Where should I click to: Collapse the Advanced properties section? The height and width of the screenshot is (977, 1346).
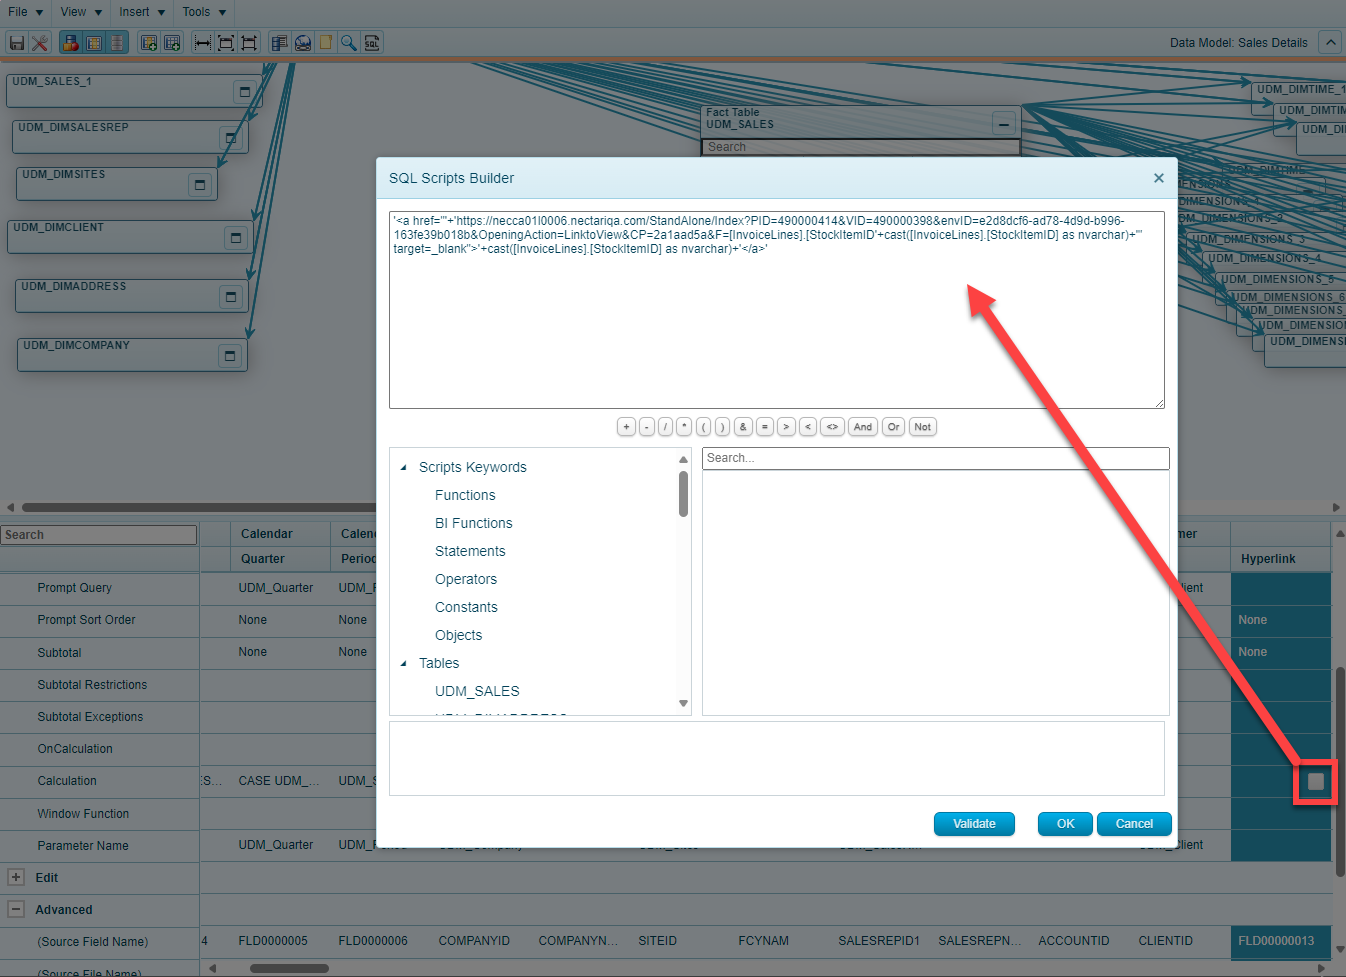tap(16, 909)
